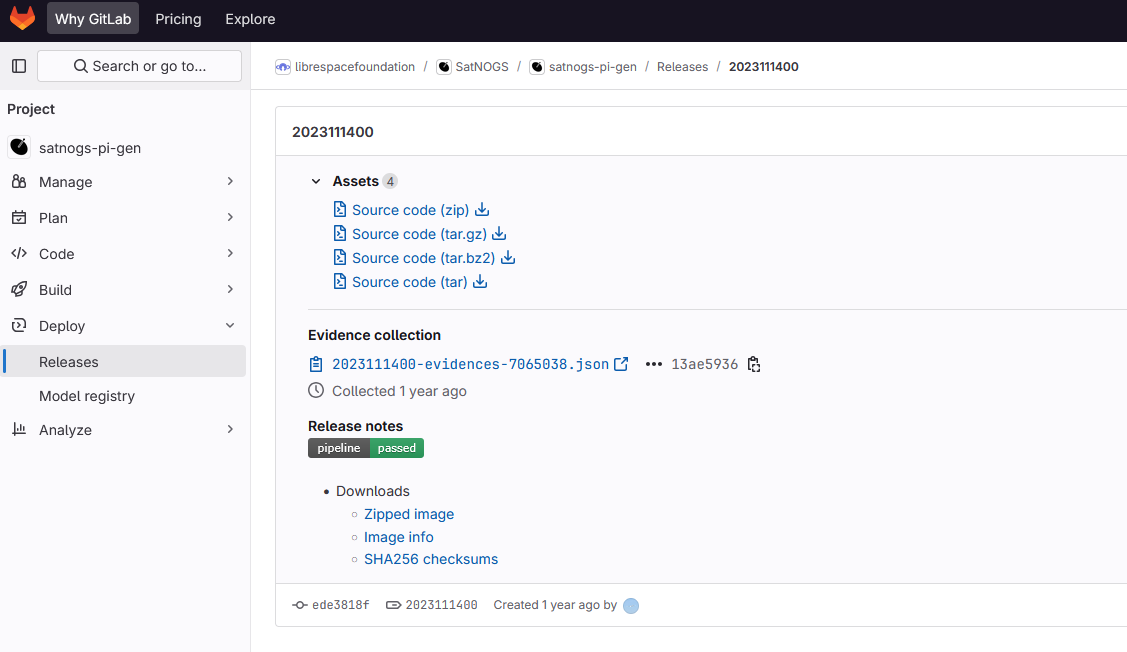
Task: Open tag 2023111400 in the footer
Action: click(441, 605)
